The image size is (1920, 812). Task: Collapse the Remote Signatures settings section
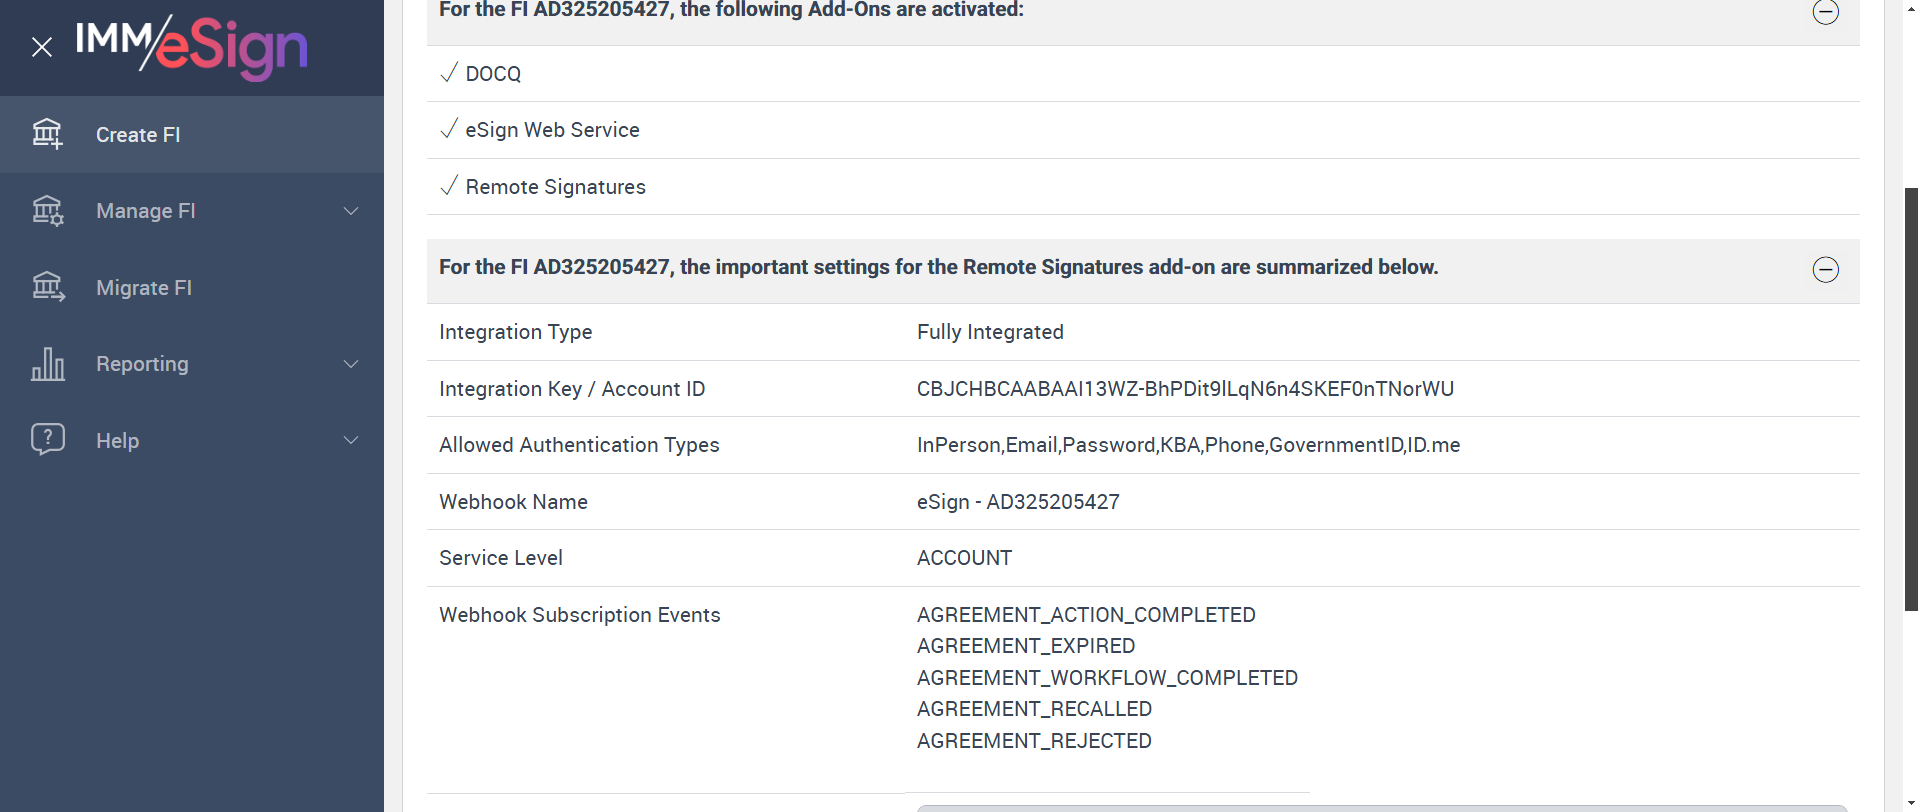click(x=1825, y=269)
